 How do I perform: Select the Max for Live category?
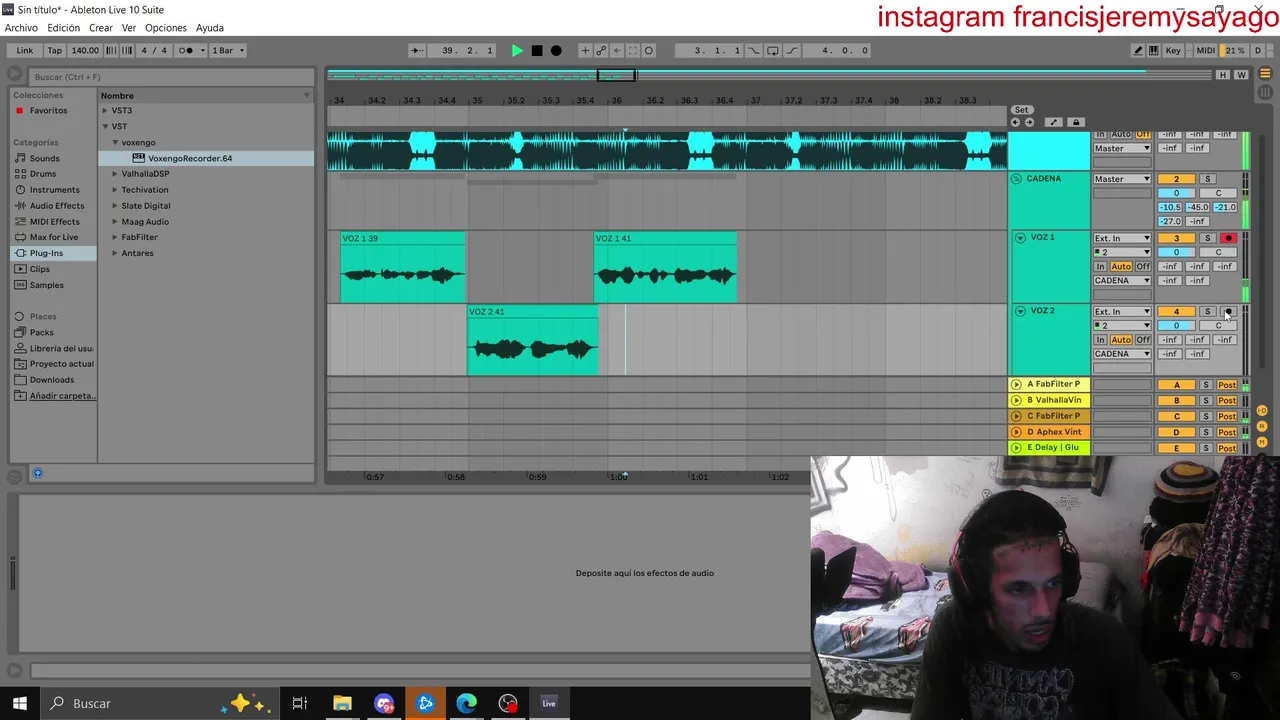[54, 237]
